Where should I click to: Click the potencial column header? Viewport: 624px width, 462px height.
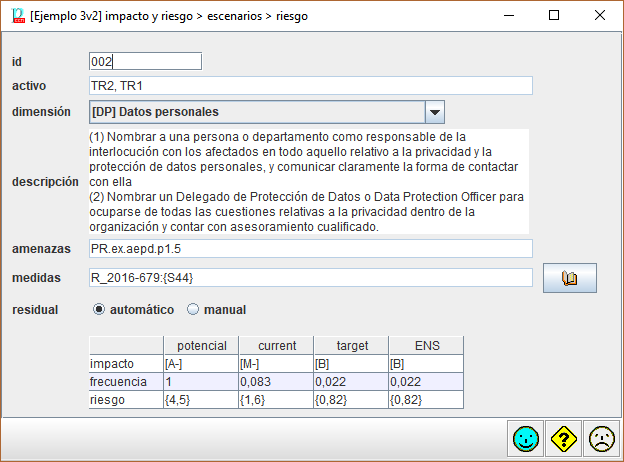(200, 346)
